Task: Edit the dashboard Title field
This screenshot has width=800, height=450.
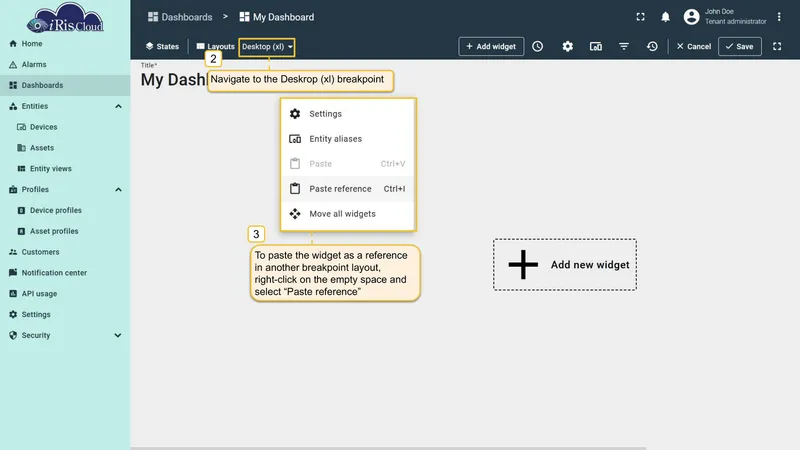Action: click(173, 80)
